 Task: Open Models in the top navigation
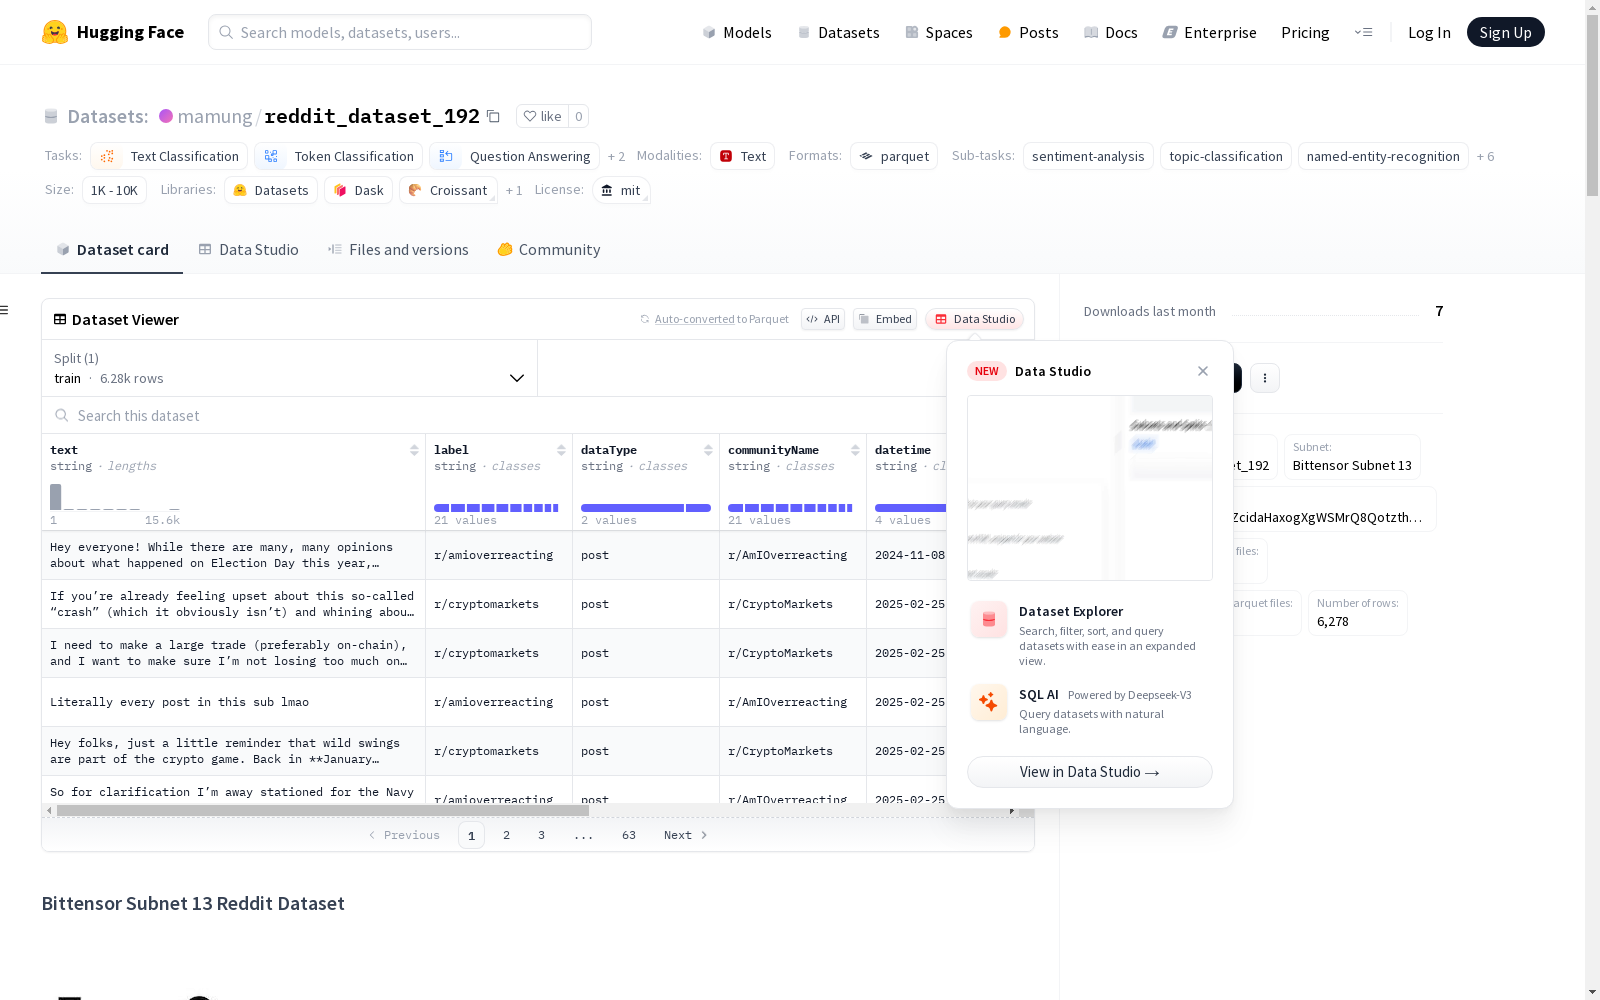(737, 32)
